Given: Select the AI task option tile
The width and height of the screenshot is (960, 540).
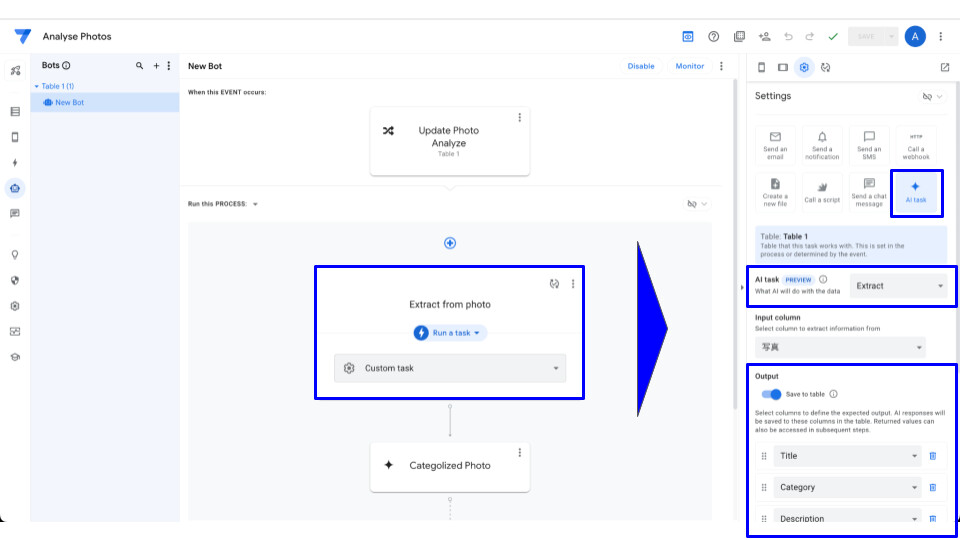Looking at the screenshot, I should [916, 190].
